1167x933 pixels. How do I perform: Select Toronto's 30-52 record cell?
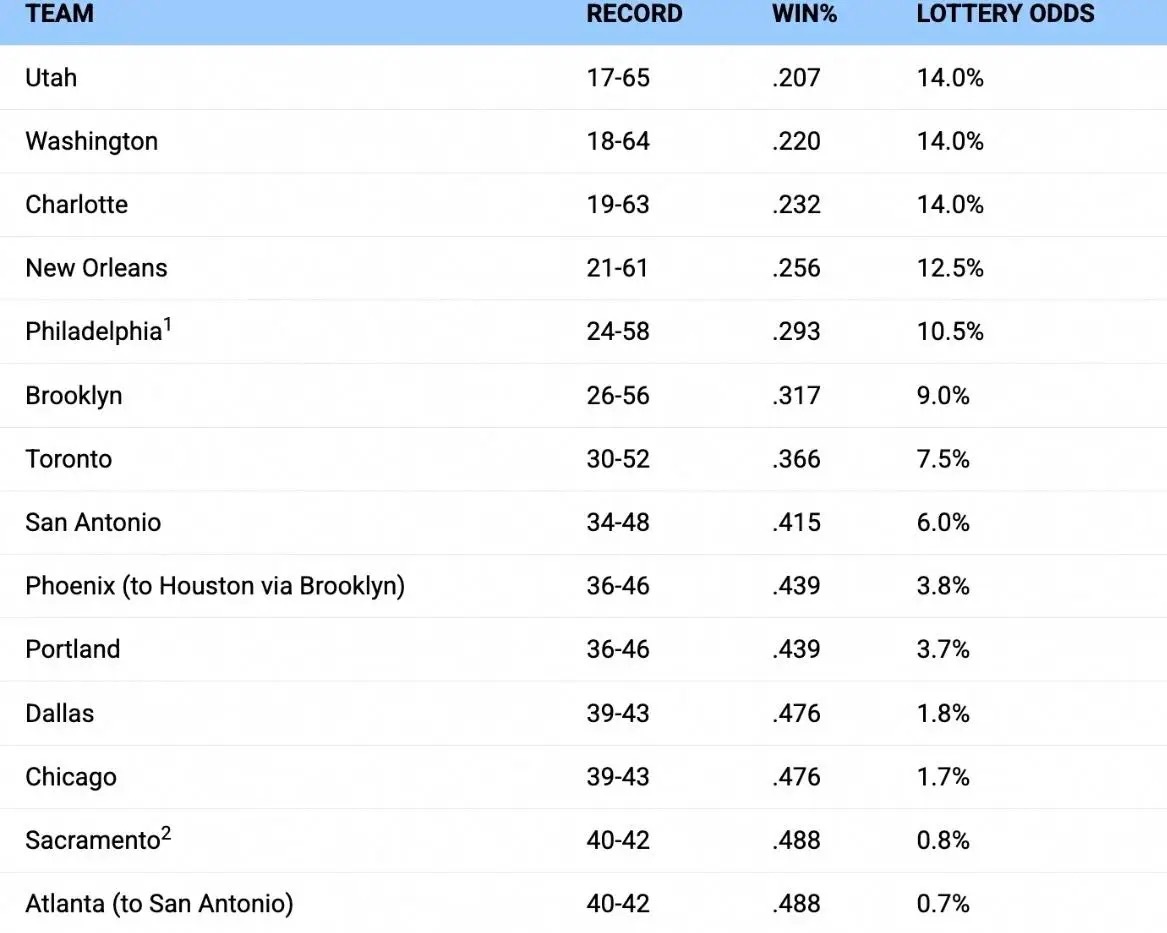pos(618,459)
